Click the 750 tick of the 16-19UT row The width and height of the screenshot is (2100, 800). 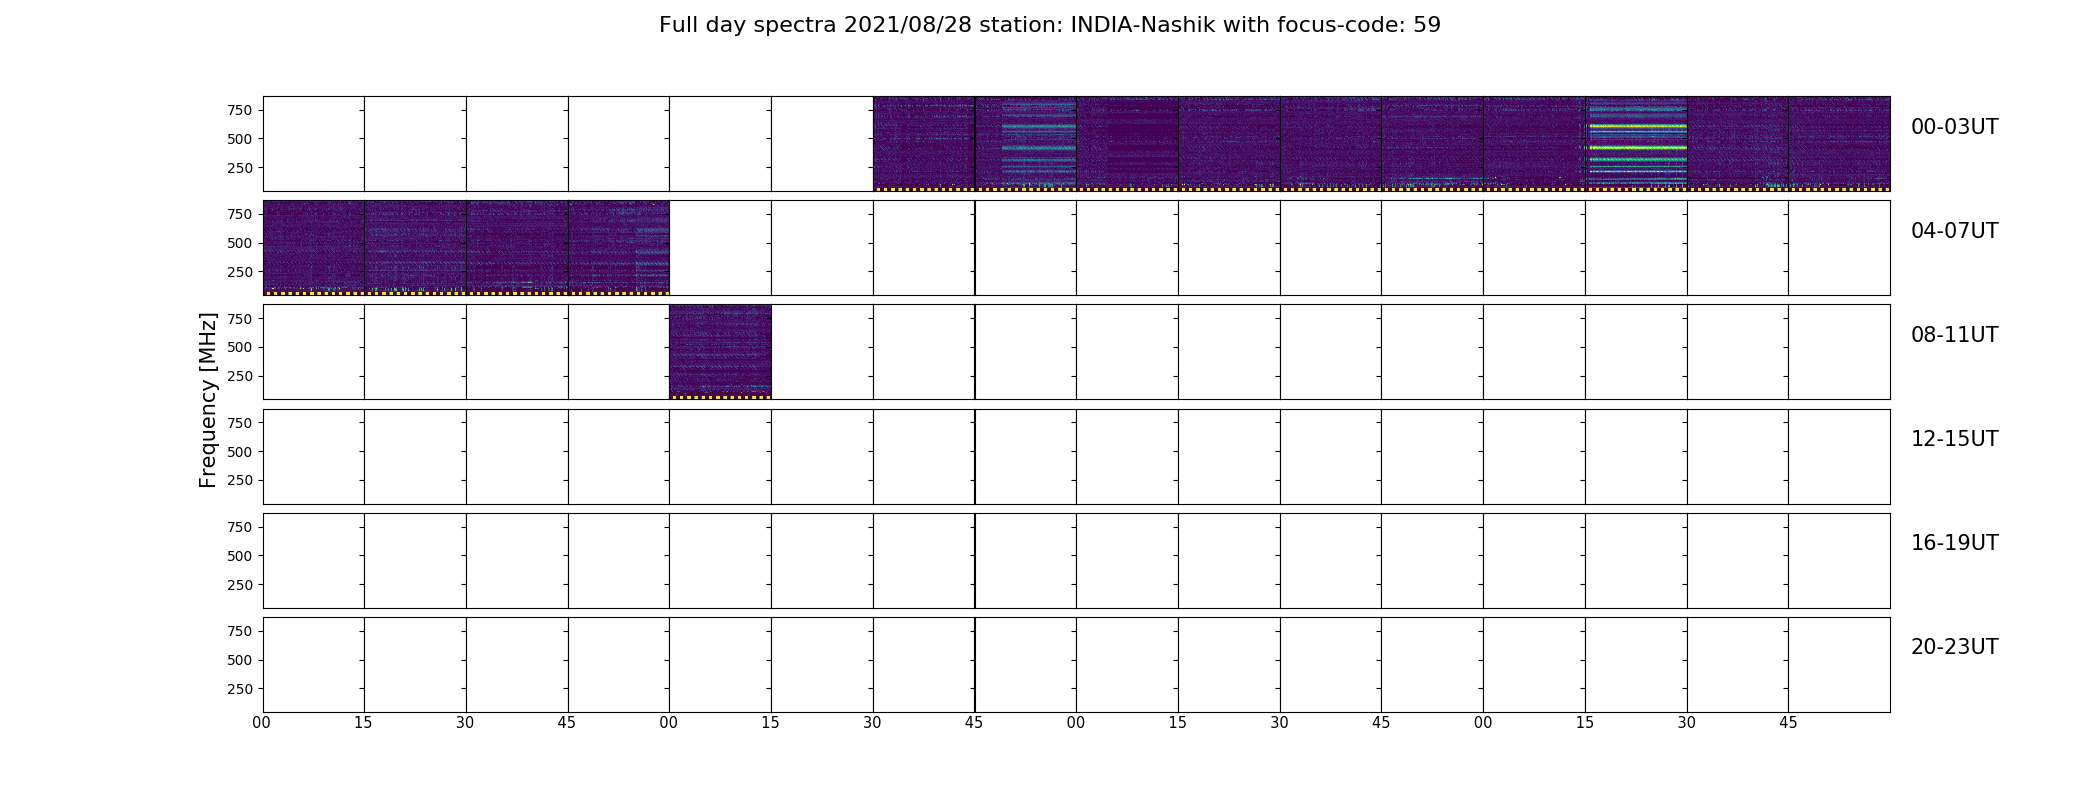point(240,527)
